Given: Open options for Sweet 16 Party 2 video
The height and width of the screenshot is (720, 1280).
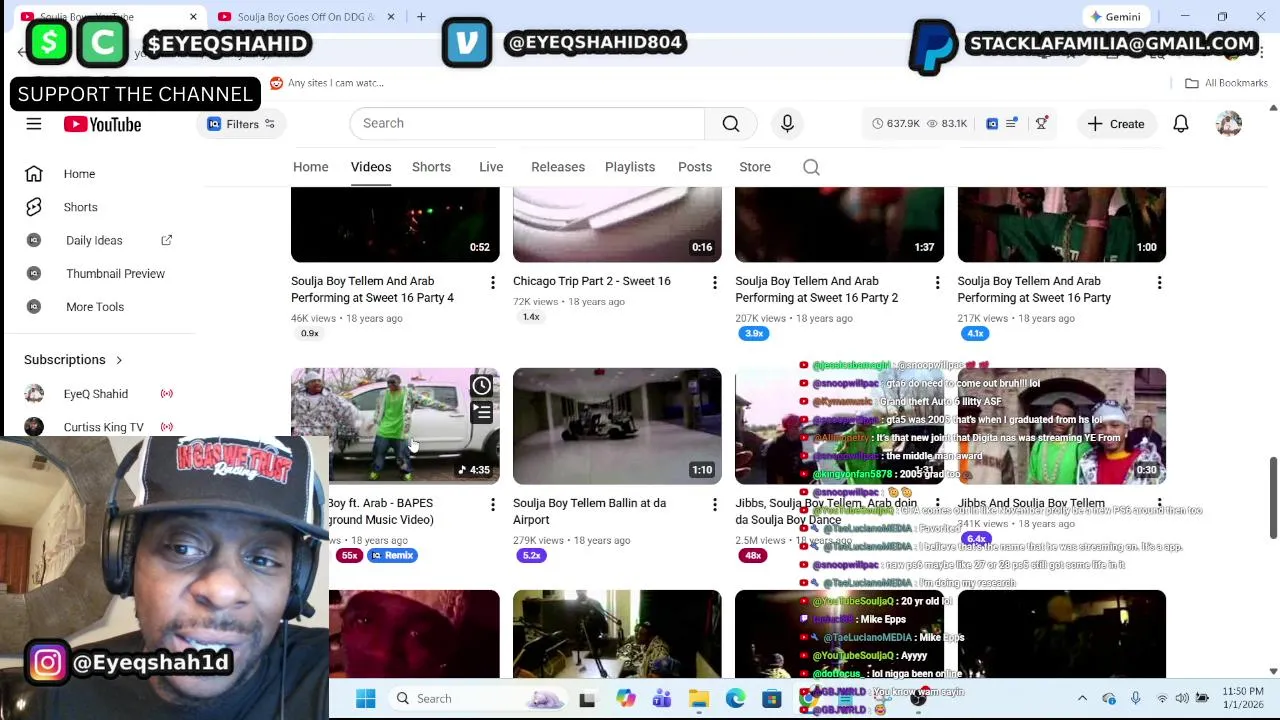Looking at the screenshot, I should (937, 283).
